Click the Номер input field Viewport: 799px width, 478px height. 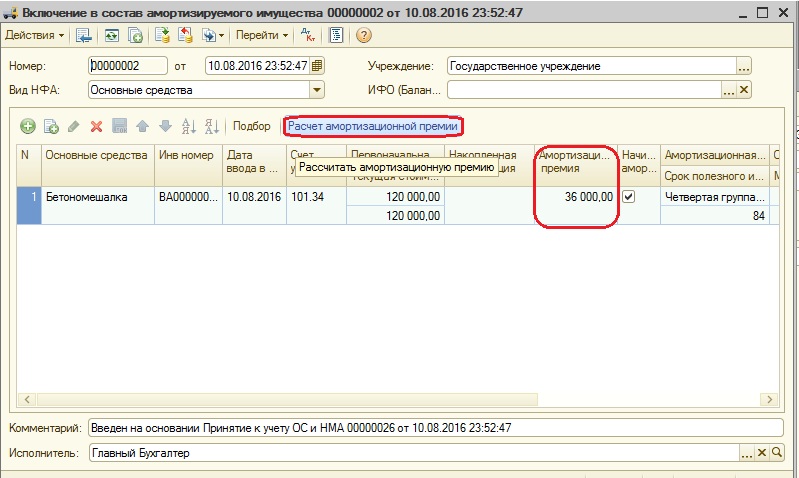[128, 66]
